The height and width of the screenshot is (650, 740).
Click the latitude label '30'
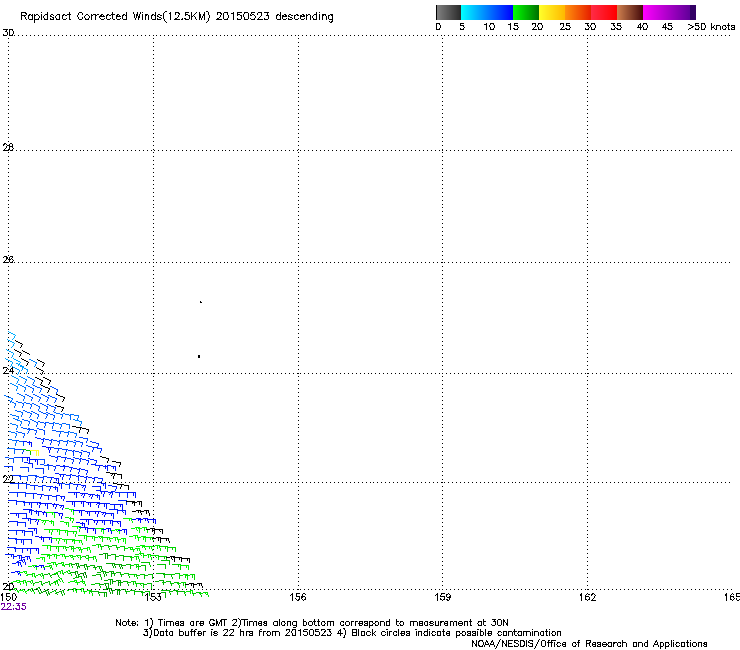click(8, 33)
